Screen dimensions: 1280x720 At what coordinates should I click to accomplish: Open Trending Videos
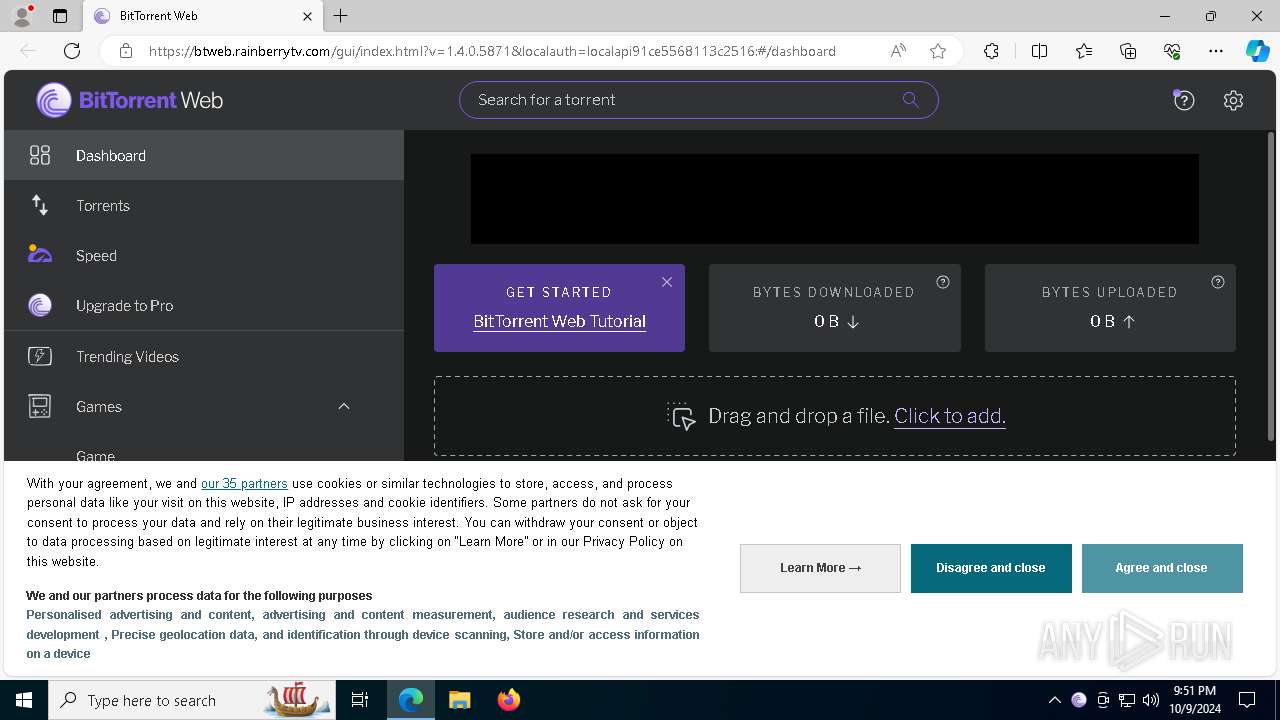coord(203,356)
